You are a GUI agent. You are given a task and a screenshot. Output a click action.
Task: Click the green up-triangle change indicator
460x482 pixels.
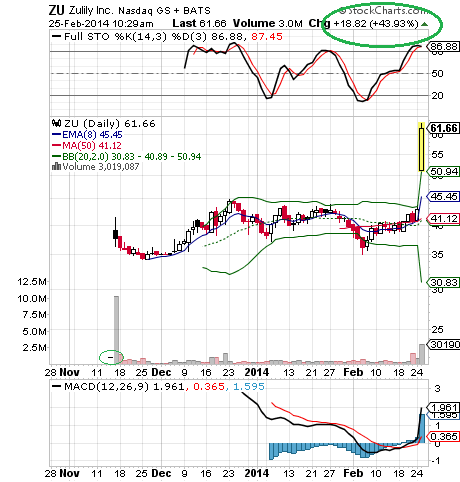(424, 24)
